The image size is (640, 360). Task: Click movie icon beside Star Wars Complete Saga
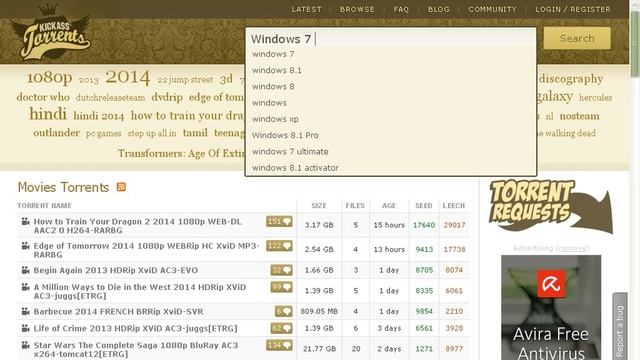click(x=25, y=345)
